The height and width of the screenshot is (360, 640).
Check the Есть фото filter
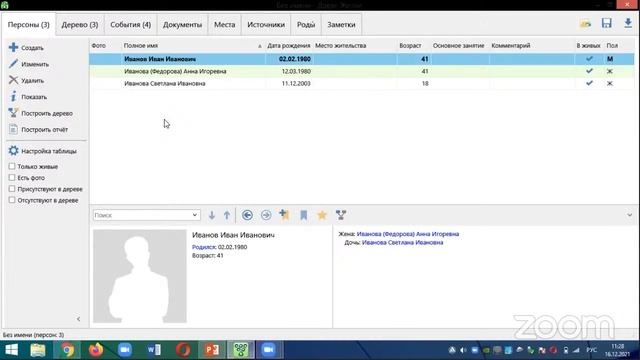[x=12, y=178]
